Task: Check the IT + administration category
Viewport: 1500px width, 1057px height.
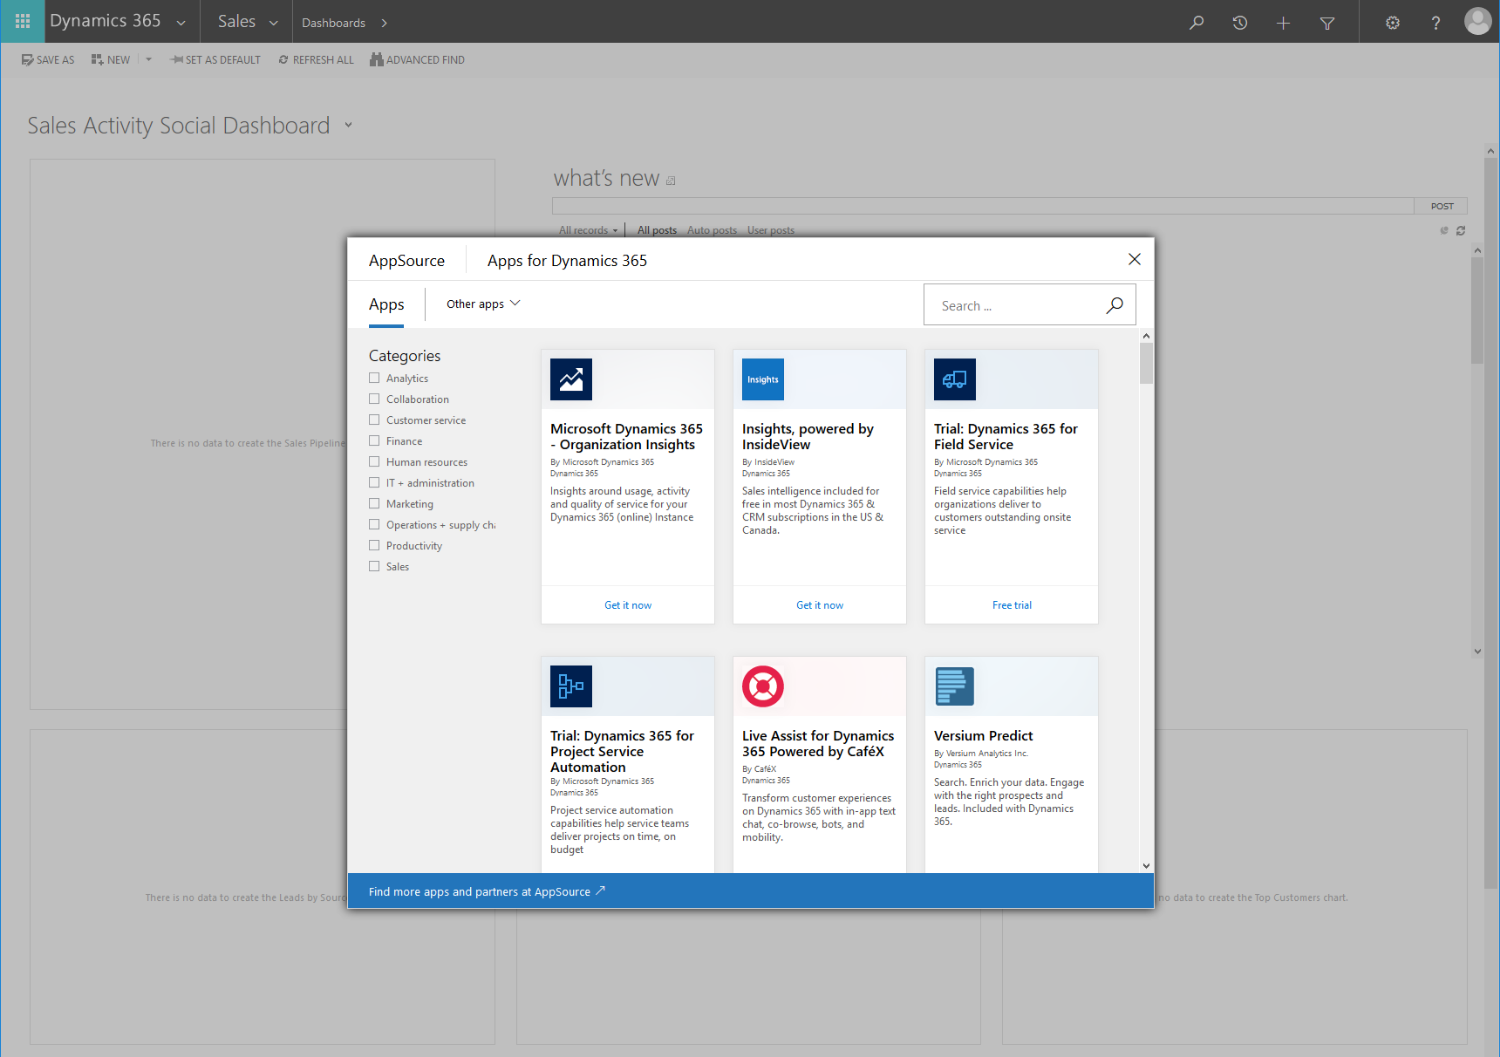Action: coord(374,483)
